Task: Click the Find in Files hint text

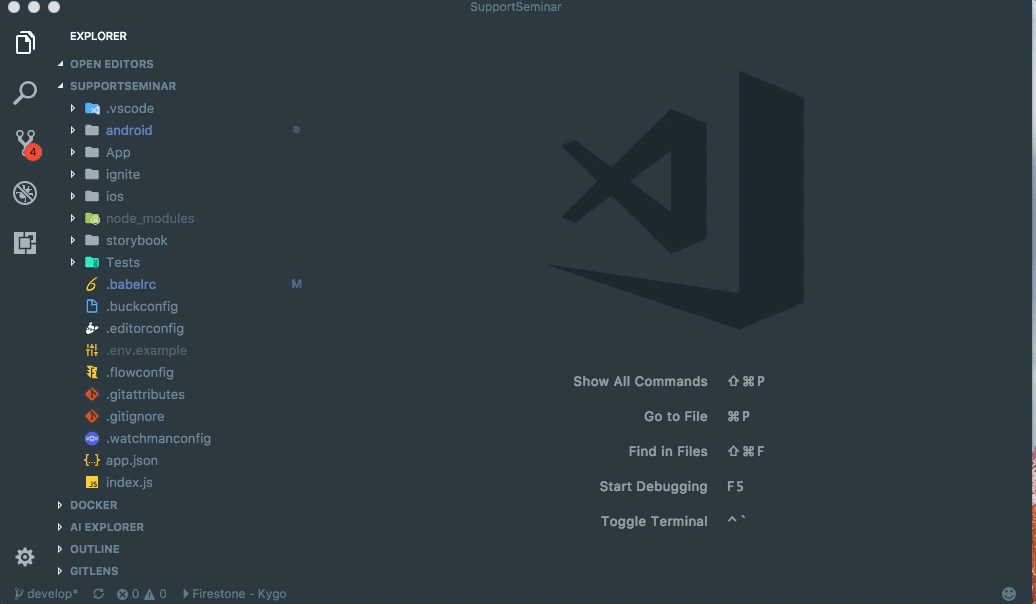Action: pyautogui.click(x=668, y=451)
